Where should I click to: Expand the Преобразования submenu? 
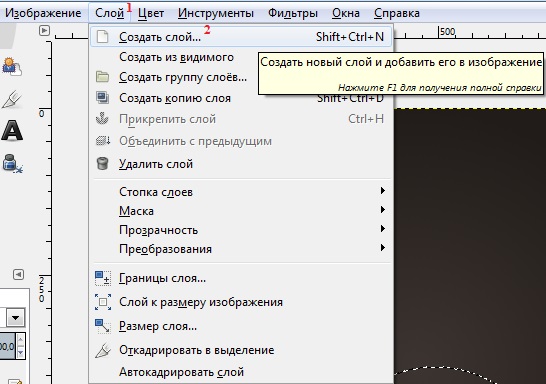[241, 249]
